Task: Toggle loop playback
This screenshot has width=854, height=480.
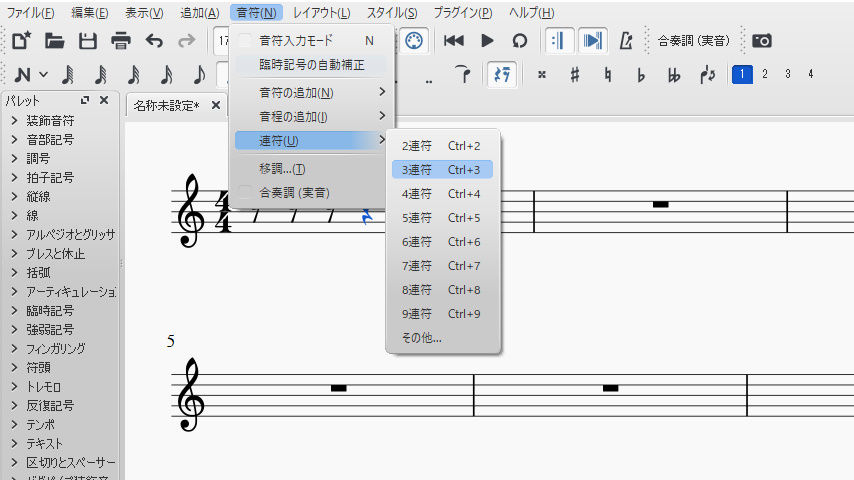Action: coord(520,41)
